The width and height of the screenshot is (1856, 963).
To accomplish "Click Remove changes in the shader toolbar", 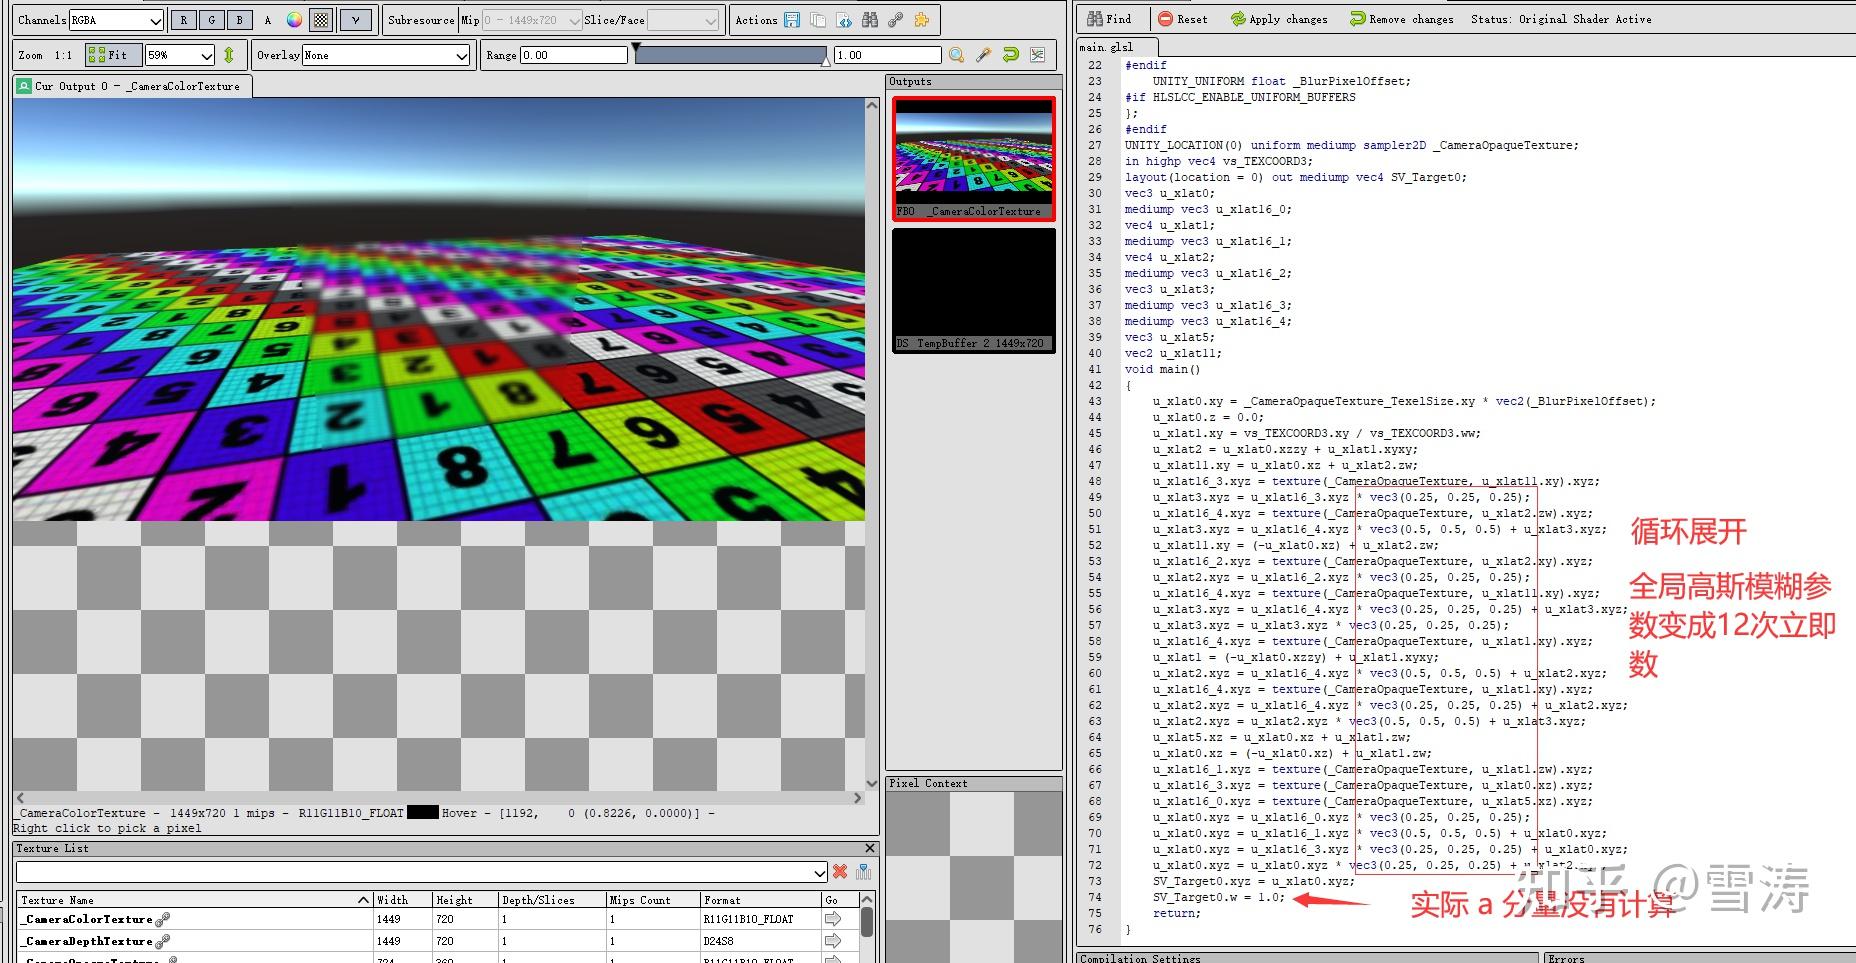I will [1400, 18].
